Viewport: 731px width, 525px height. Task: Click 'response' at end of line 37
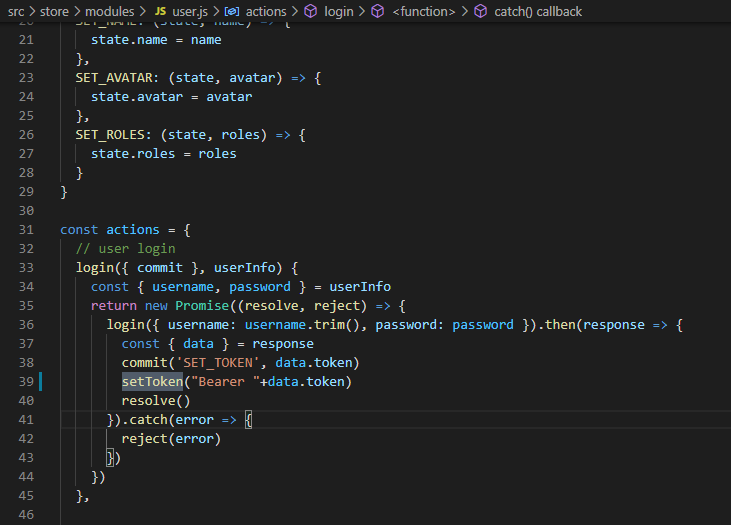point(283,344)
